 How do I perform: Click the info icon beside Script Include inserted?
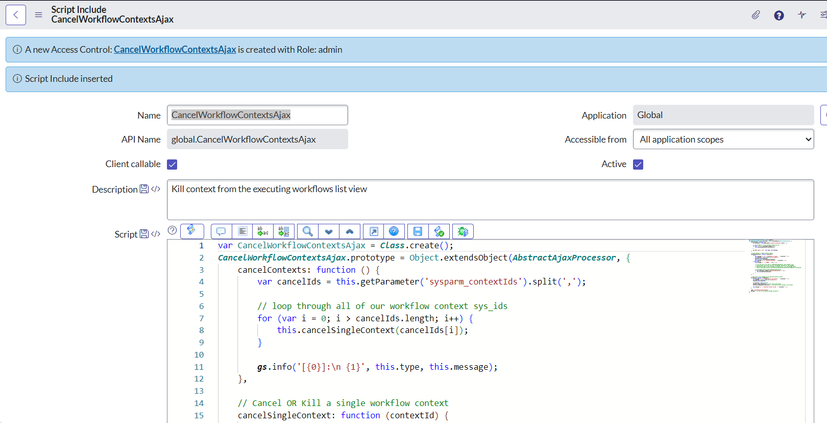coord(17,79)
